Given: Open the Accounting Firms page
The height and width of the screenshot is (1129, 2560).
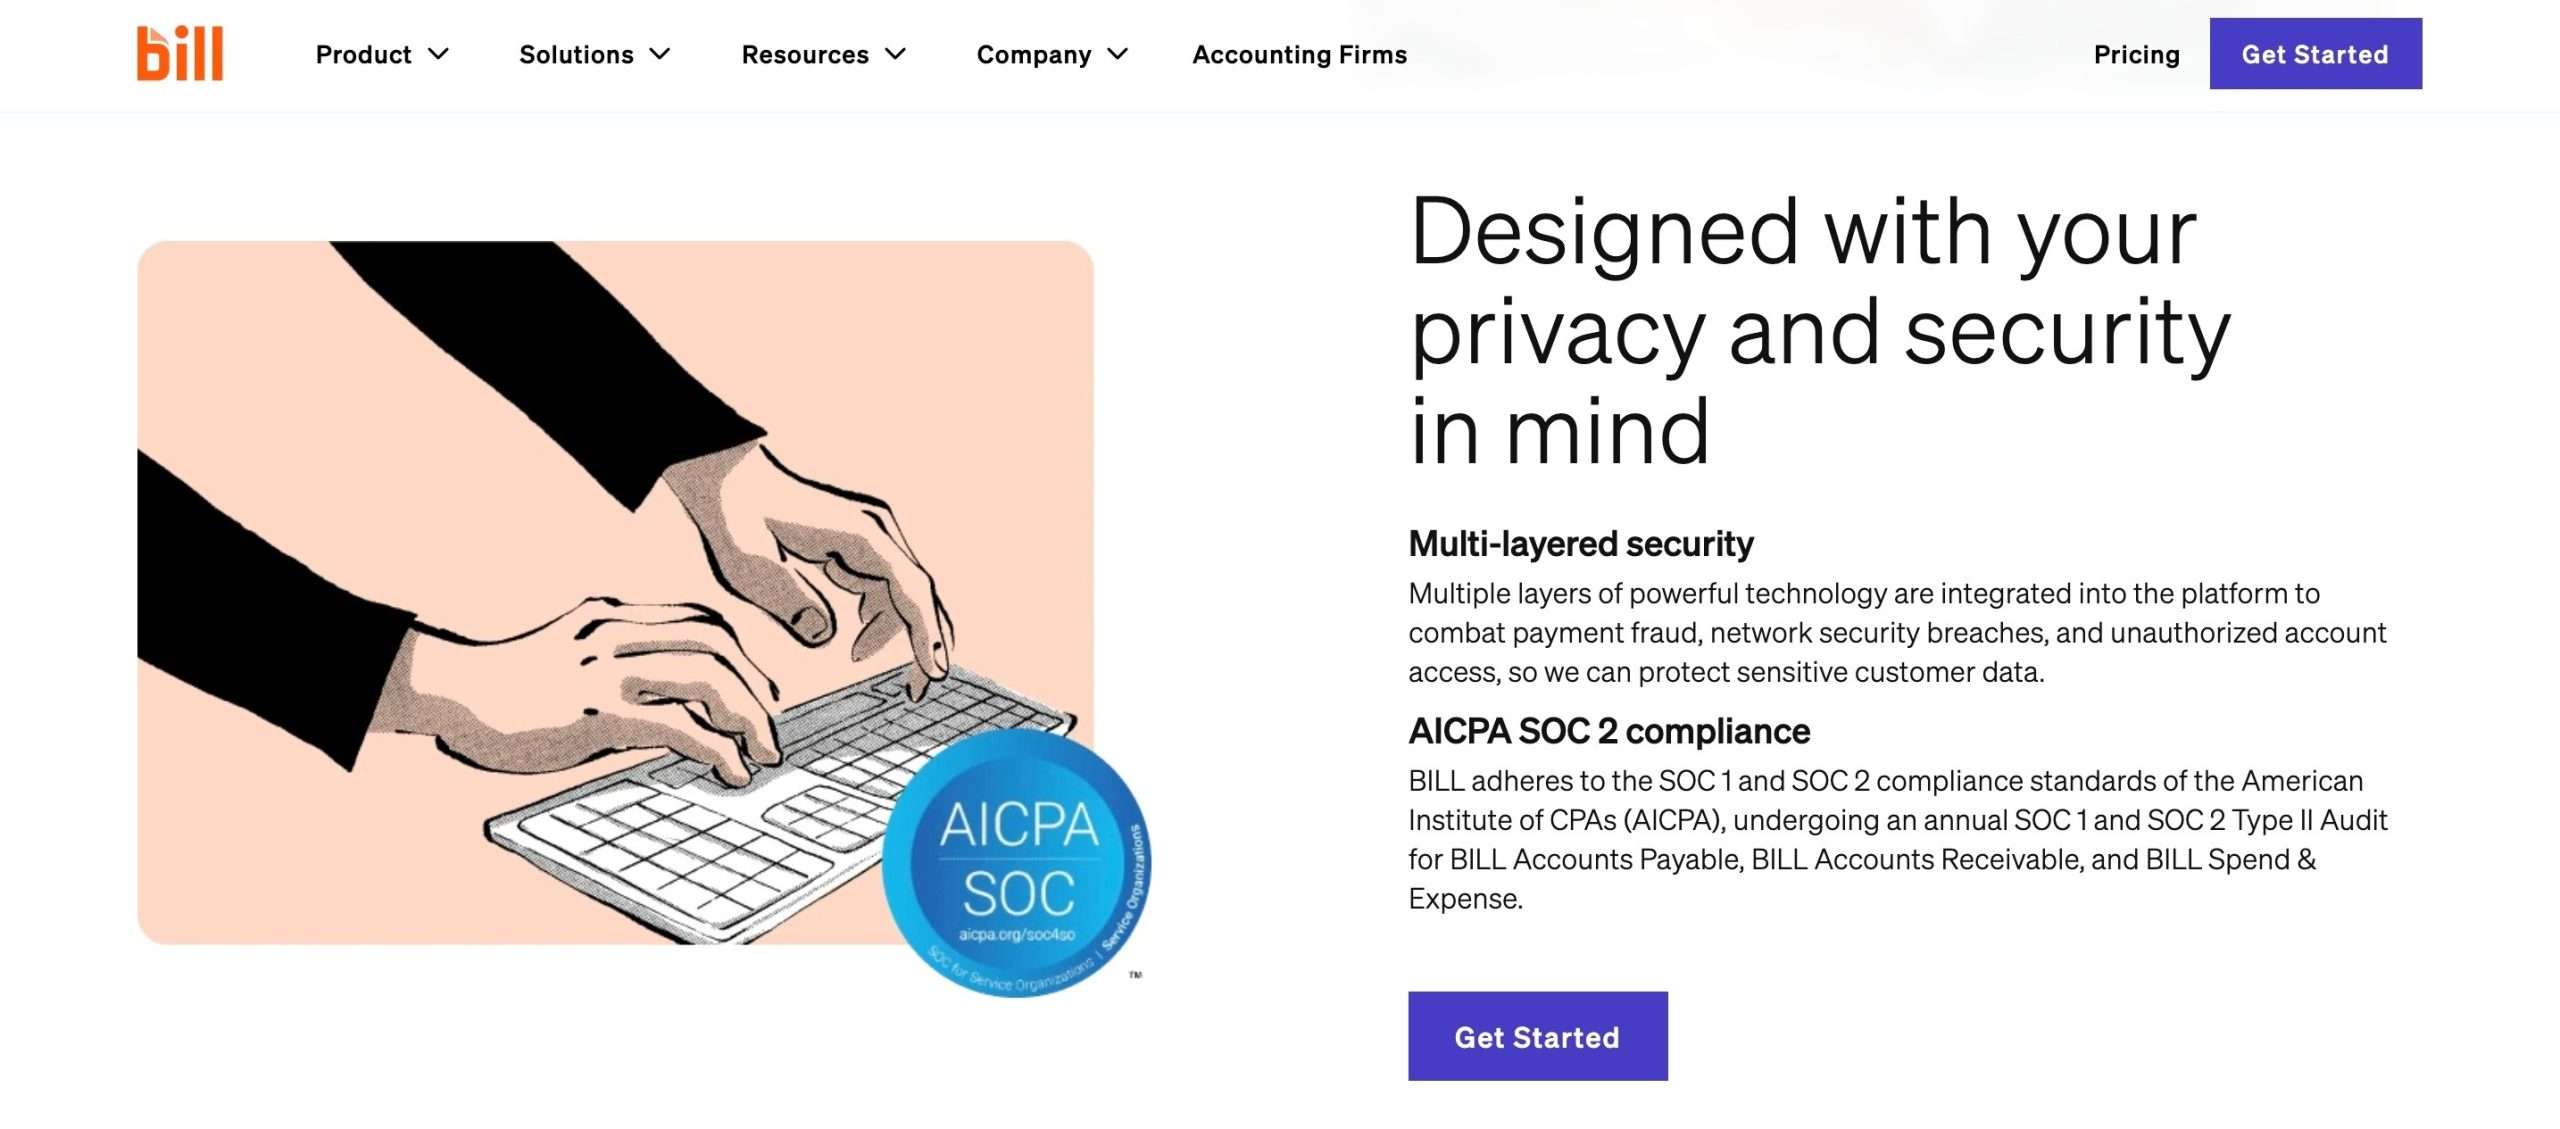Looking at the screenshot, I should tap(1297, 54).
